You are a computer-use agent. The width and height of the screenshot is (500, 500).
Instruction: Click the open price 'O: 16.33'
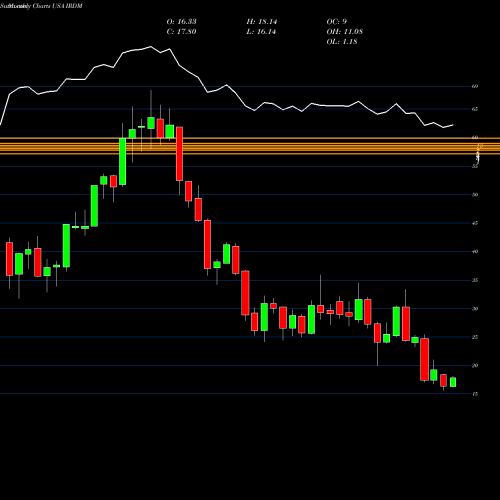tap(181, 22)
